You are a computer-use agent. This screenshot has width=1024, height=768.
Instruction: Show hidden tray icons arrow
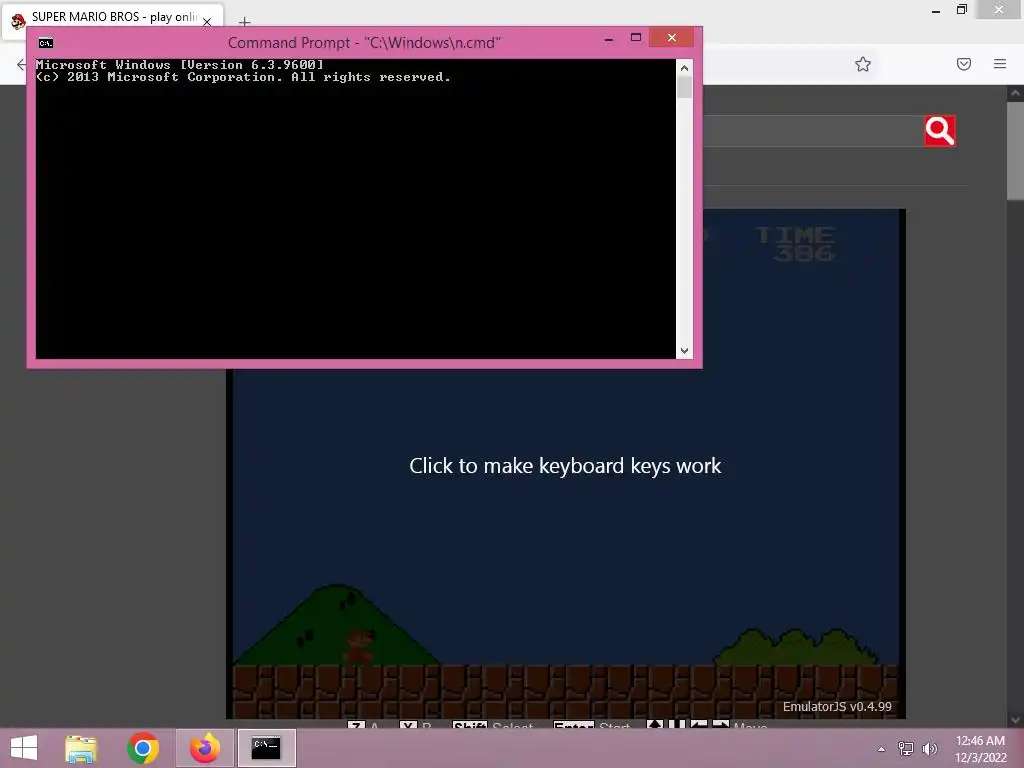pos(881,749)
